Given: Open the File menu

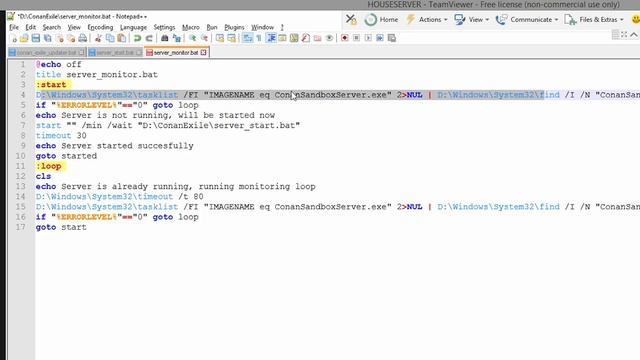Looking at the screenshot, I should point(14,27).
